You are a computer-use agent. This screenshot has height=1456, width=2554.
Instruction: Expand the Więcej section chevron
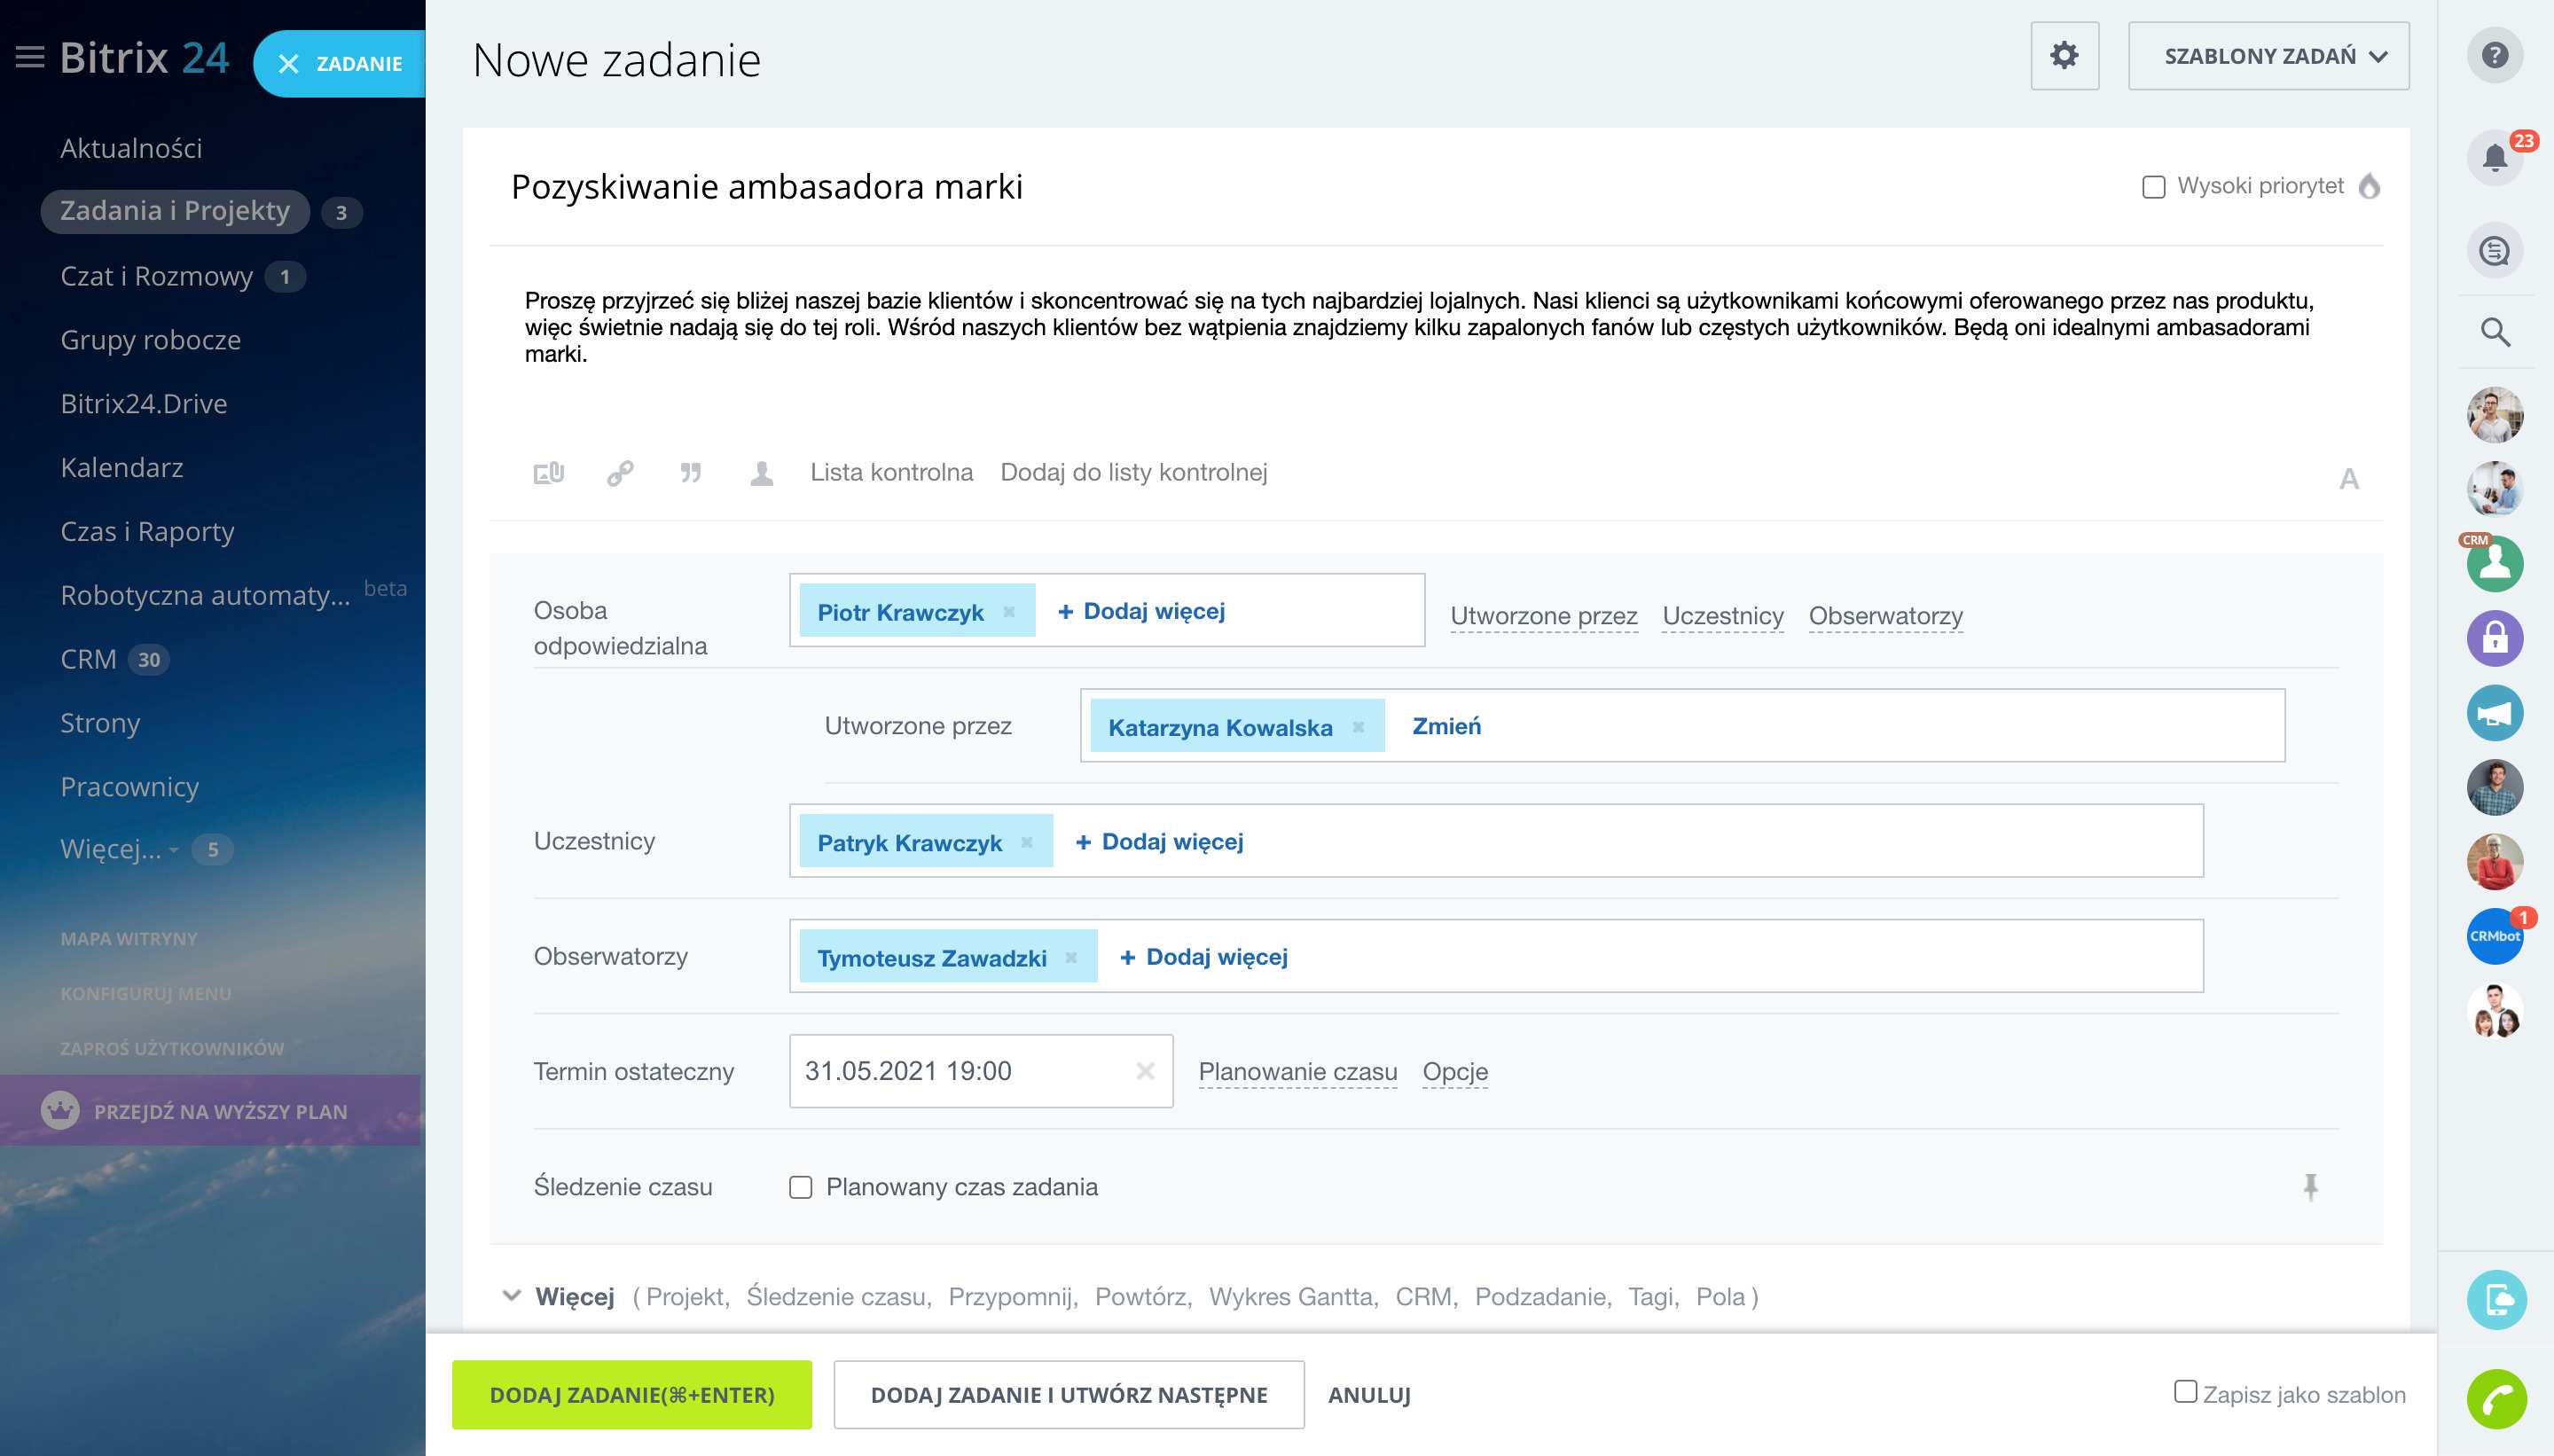tap(512, 1296)
